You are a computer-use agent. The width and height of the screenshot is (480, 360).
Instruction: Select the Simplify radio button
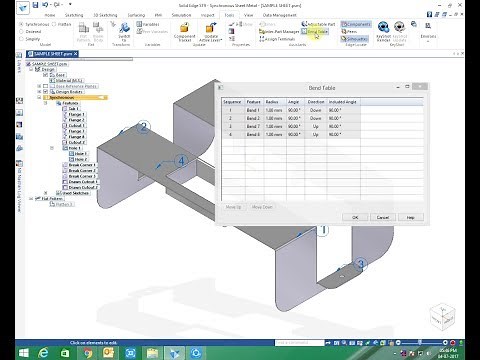coord(21,39)
